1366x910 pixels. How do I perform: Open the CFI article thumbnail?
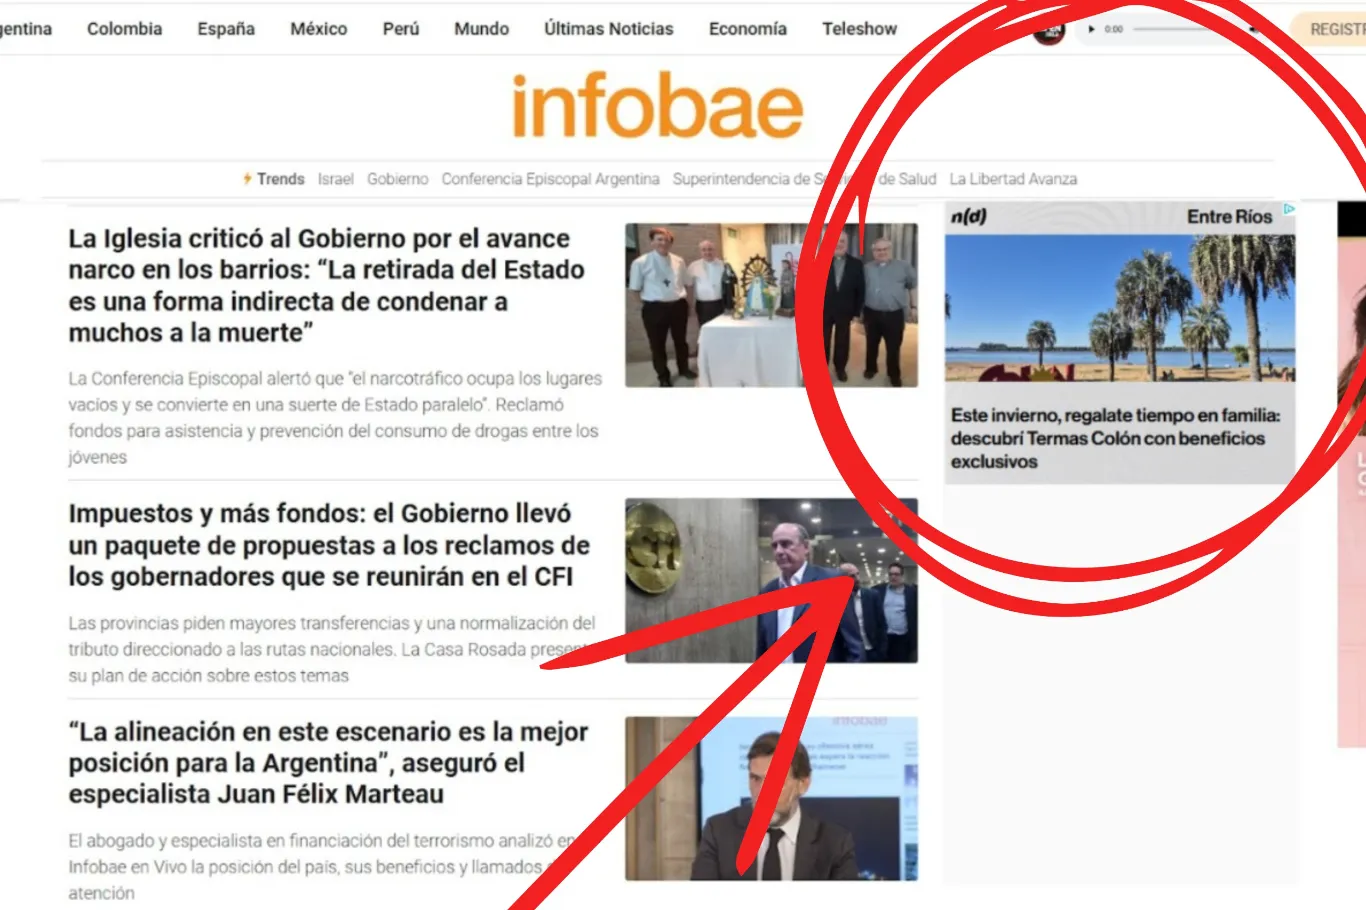click(771, 580)
